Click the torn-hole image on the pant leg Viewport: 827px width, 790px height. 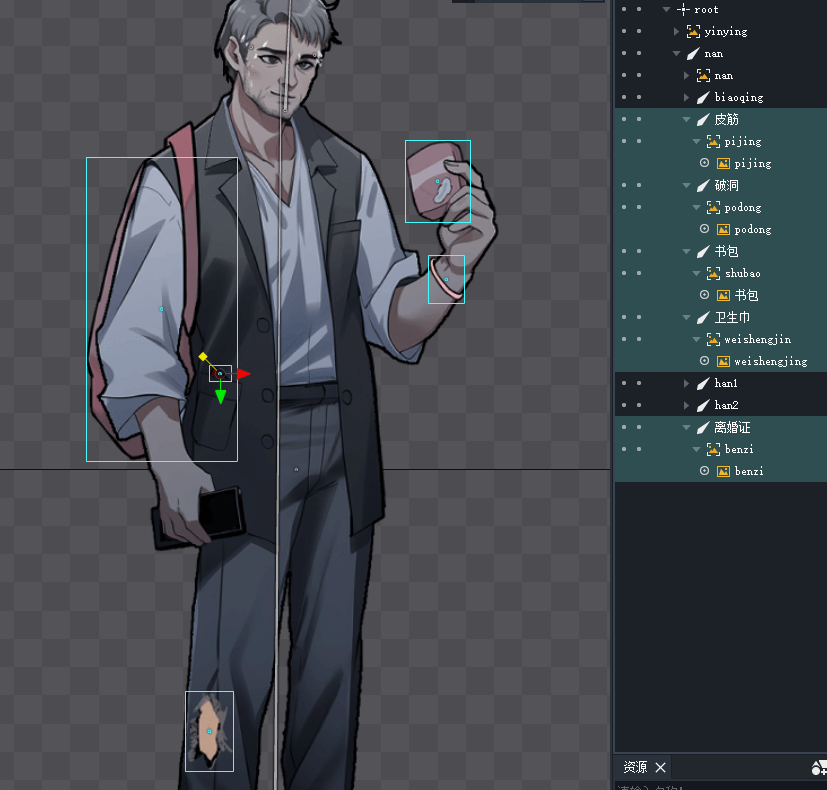coord(209,731)
